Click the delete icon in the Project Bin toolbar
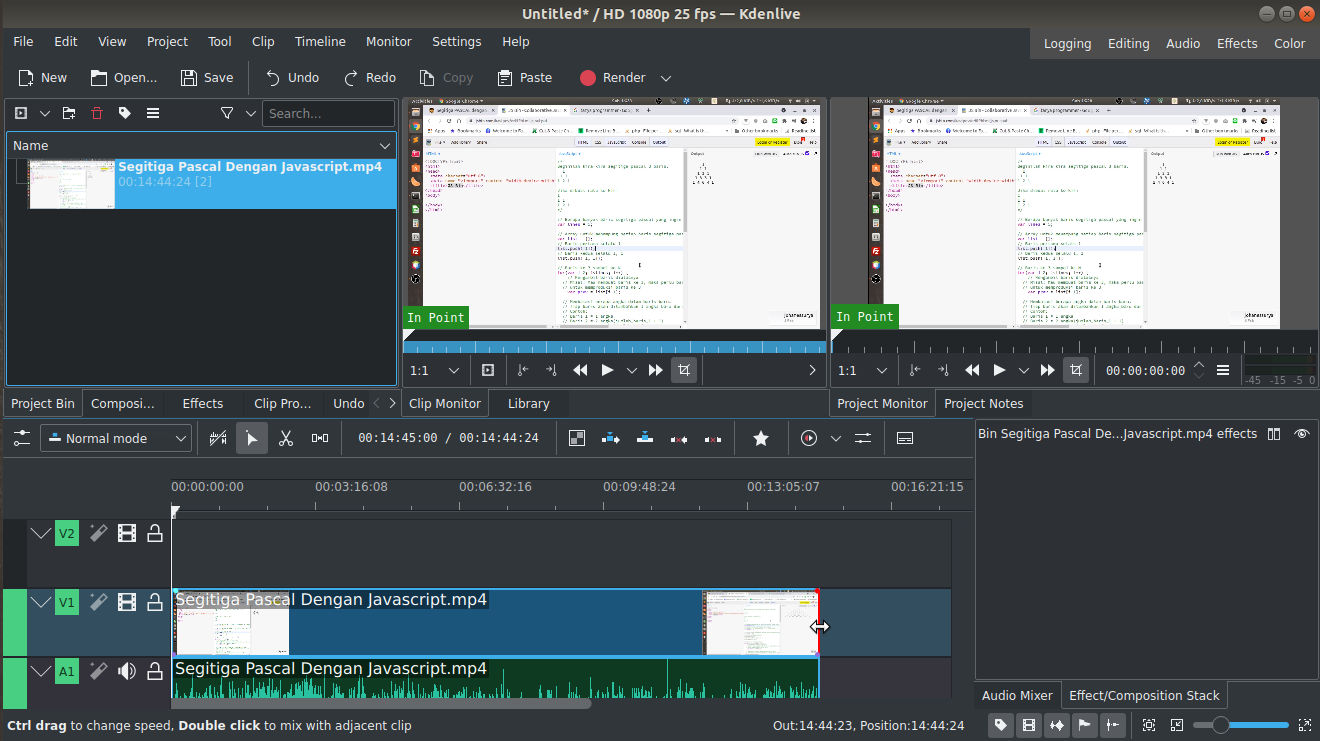 coord(98,113)
